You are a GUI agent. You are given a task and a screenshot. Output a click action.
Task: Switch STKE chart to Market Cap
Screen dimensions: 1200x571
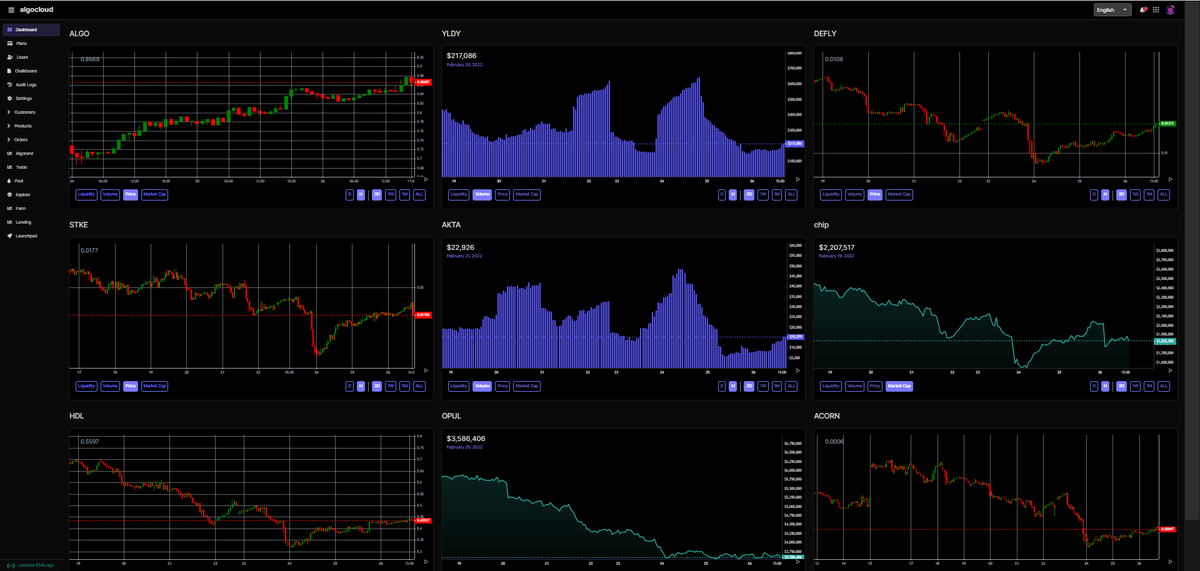point(154,385)
